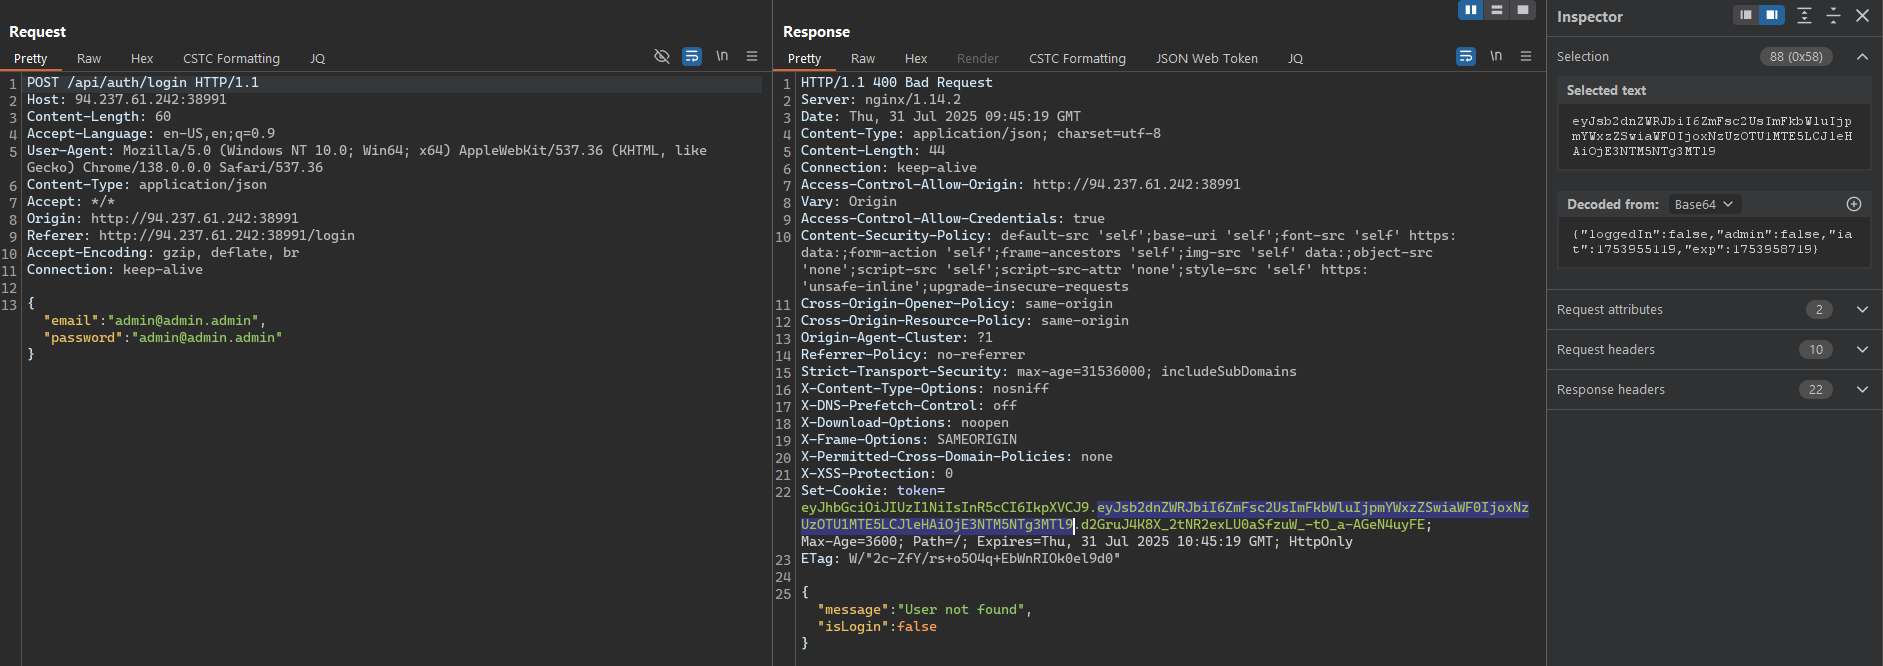Select Request Raw tab
Screen dimensions: 1883x666
coord(89,59)
